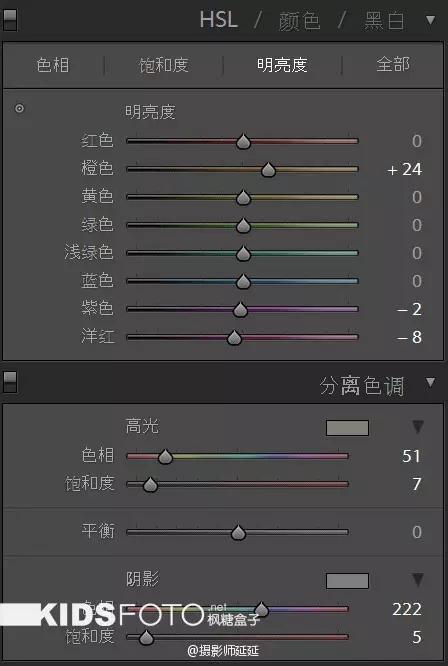Viewport: 448px width, 666px height.
Task: Collapse the HSL panel with header triangle
Action: click(x=431, y=20)
